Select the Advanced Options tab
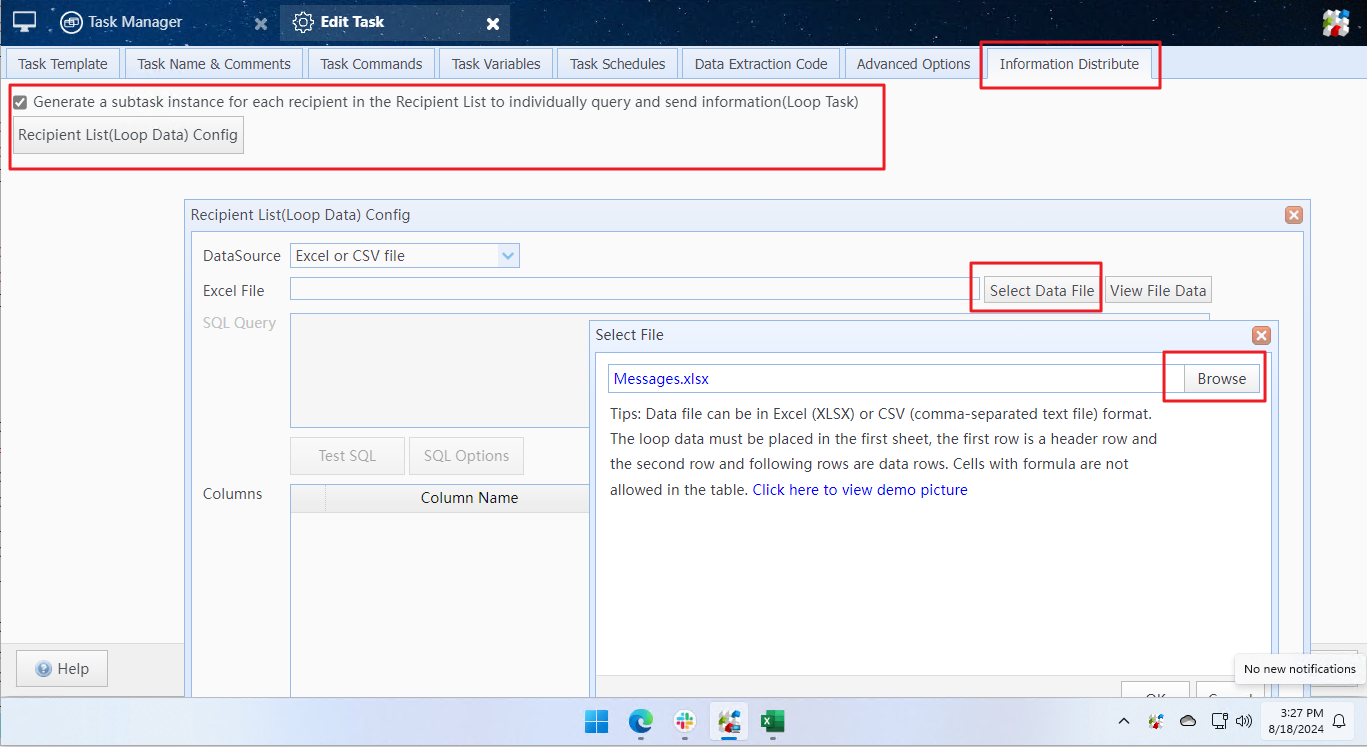 [x=913, y=64]
